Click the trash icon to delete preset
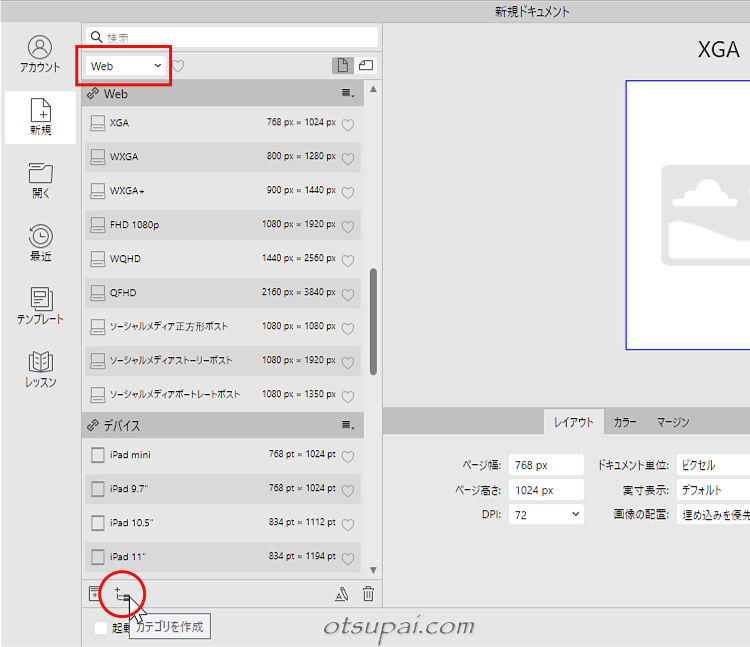Viewport: 750px width, 647px height. (x=368, y=595)
